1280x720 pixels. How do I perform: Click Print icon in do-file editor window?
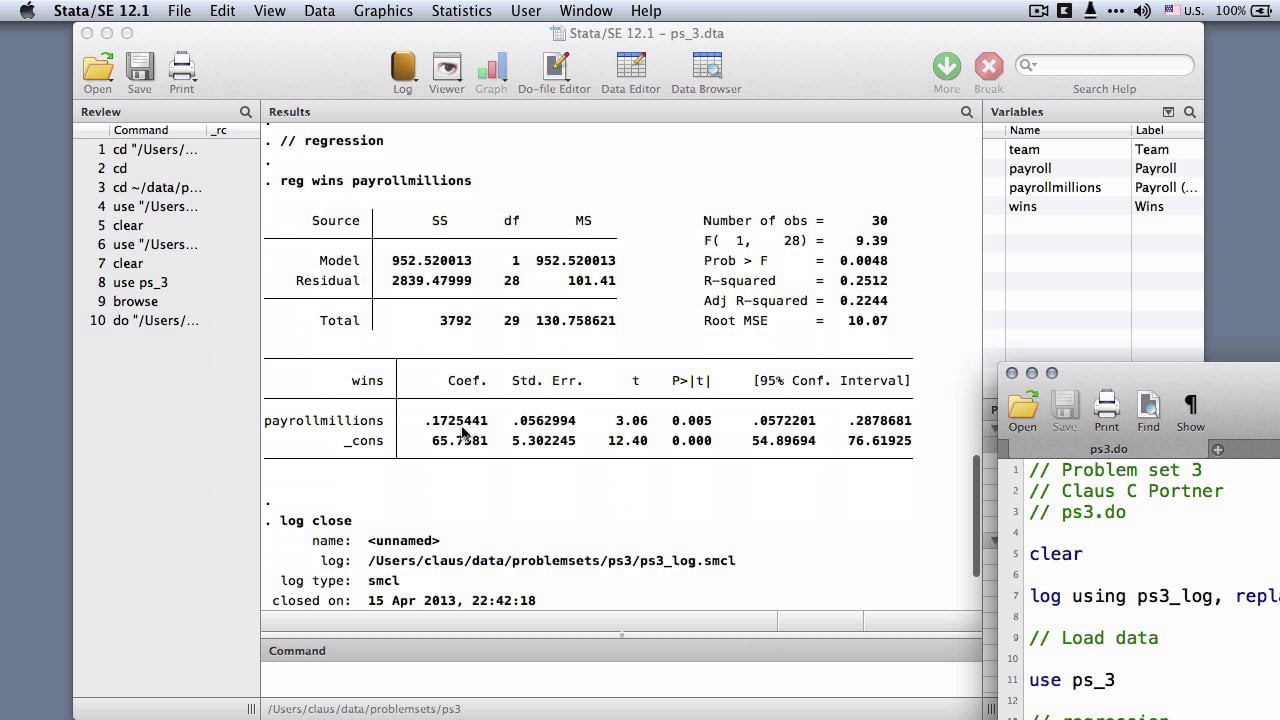[1107, 406]
